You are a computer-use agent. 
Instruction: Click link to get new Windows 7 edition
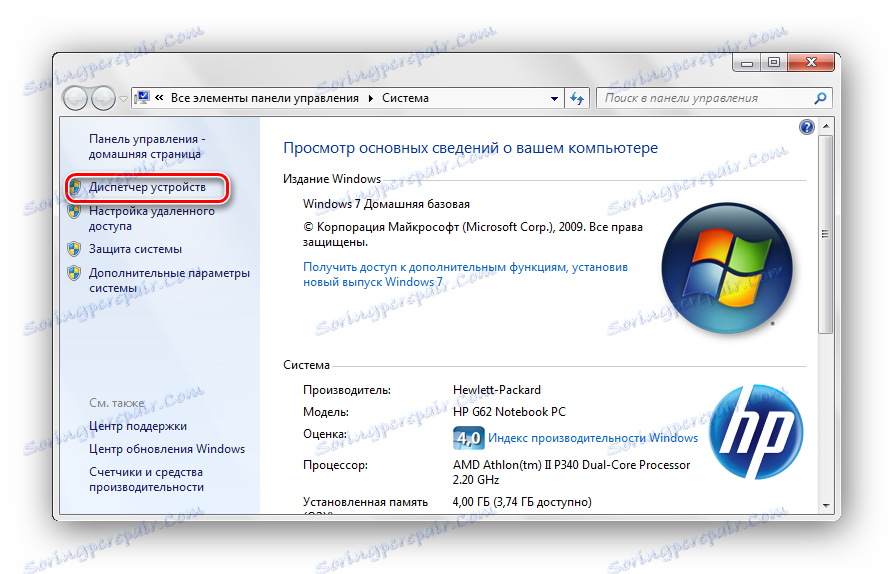465,274
